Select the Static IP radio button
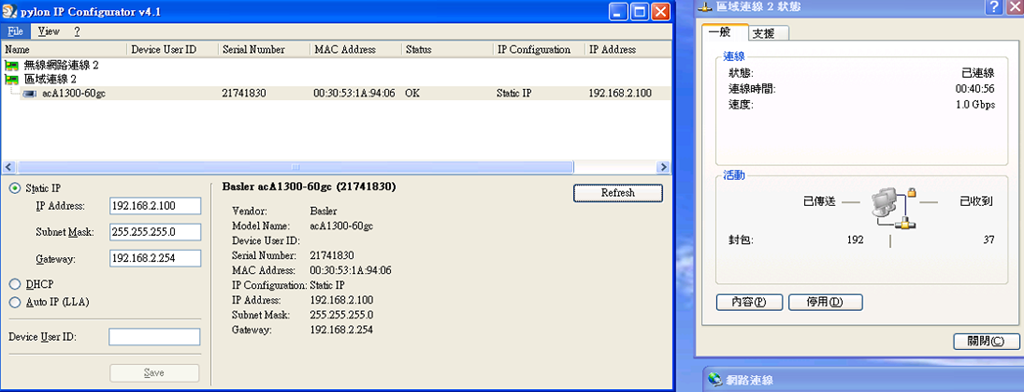 [x=14, y=188]
